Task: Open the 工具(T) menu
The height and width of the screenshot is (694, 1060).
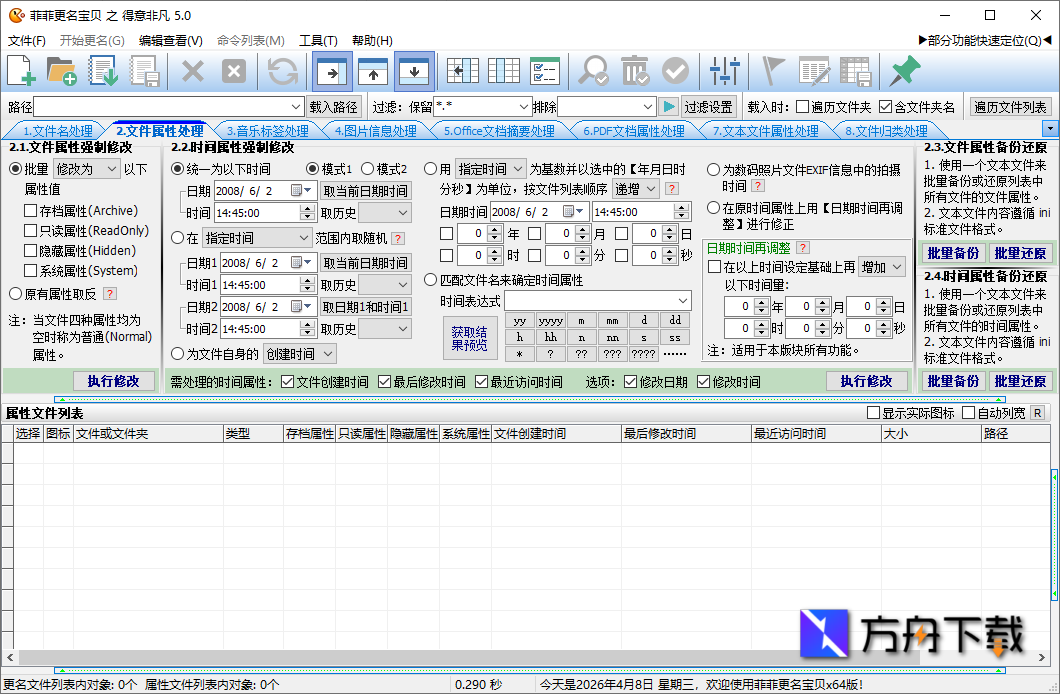Action: (x=318, y=41)
